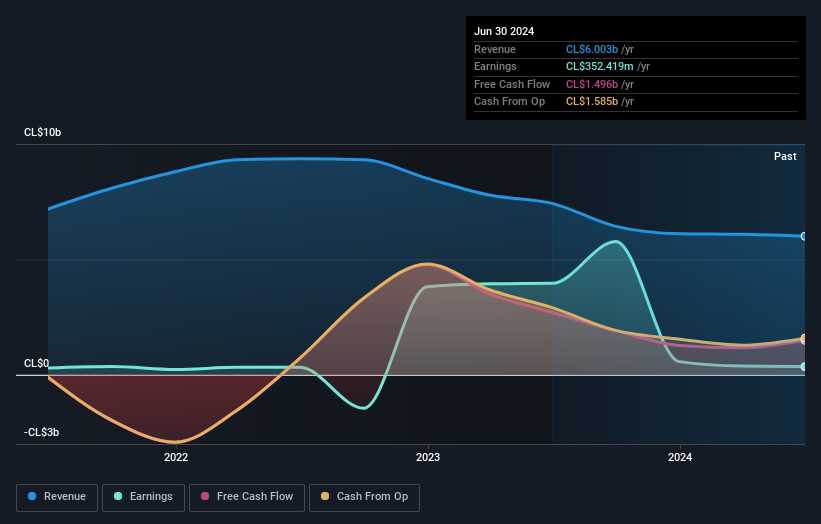The image size is (821, 524).
Task: Click the CL$6.003b revenue value
Action: coord(592,49)
